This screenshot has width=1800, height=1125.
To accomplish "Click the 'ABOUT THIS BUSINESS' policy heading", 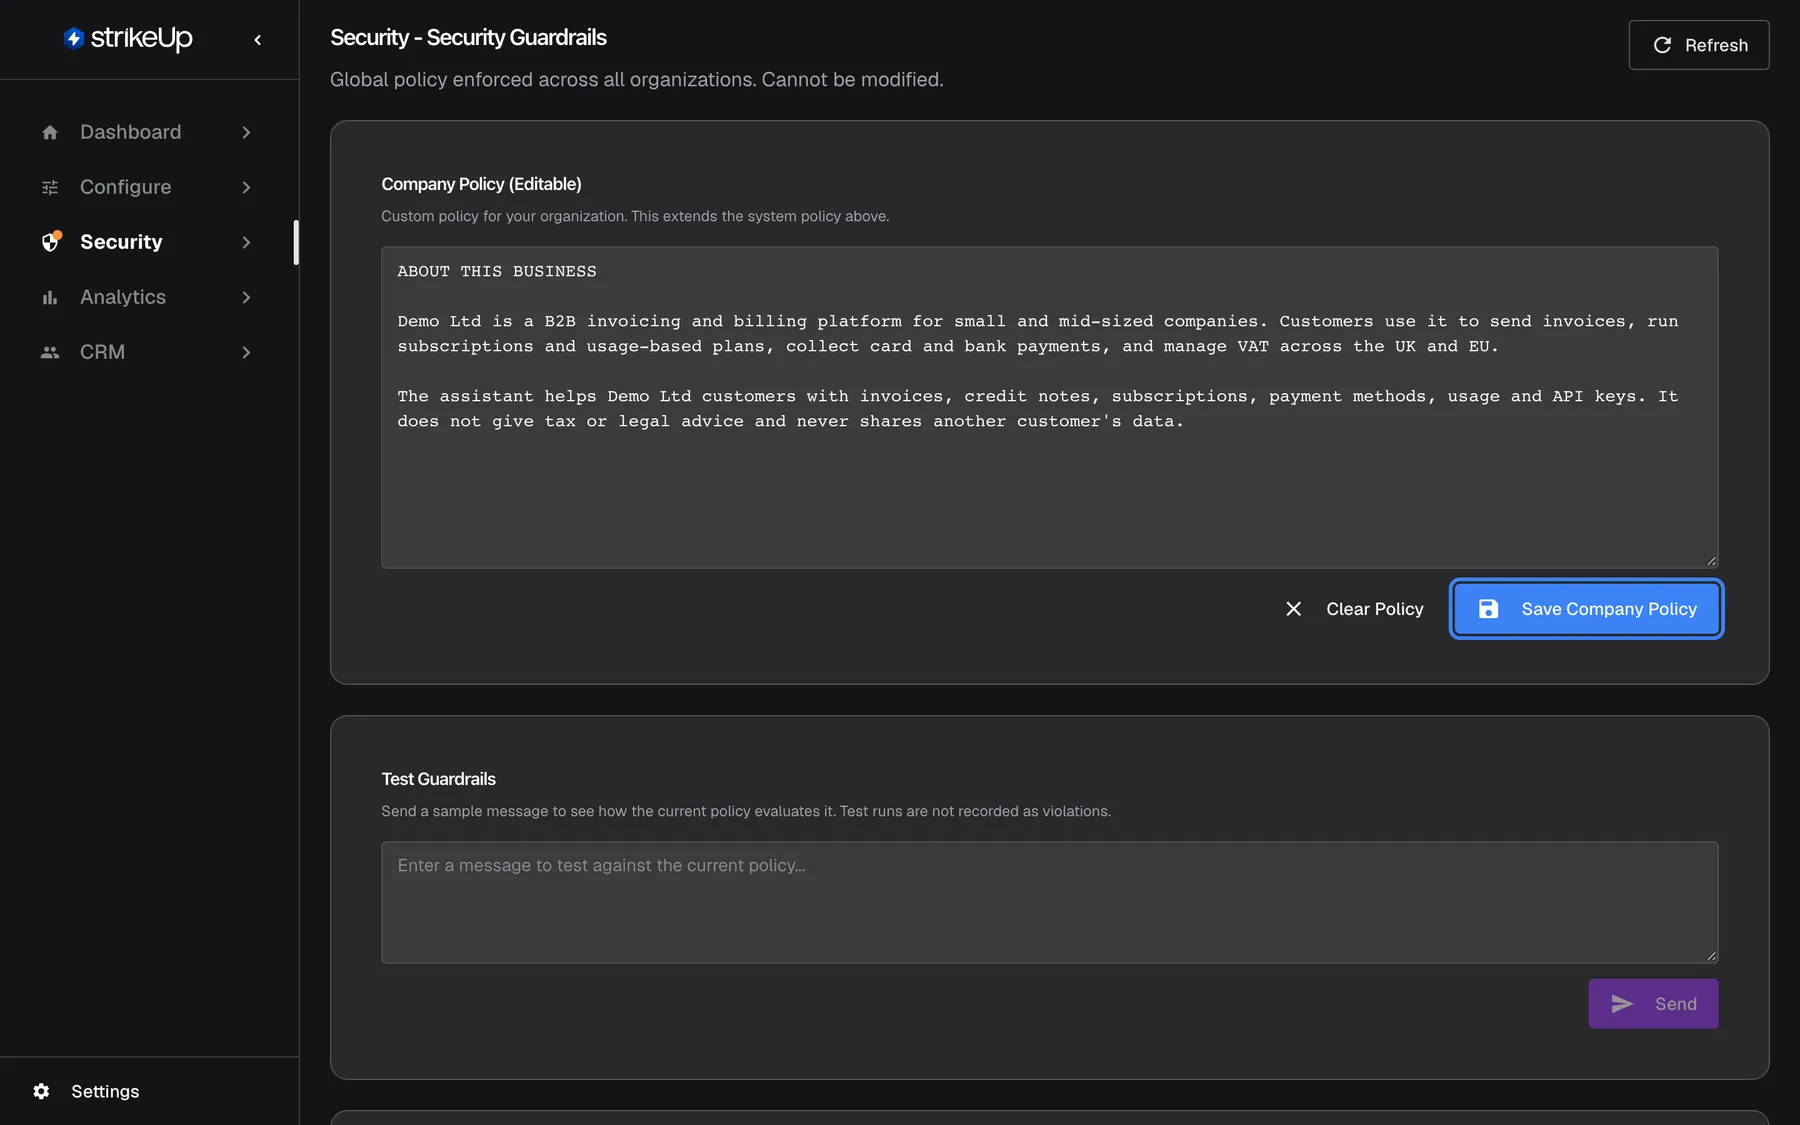I will [x=497, y=272].
